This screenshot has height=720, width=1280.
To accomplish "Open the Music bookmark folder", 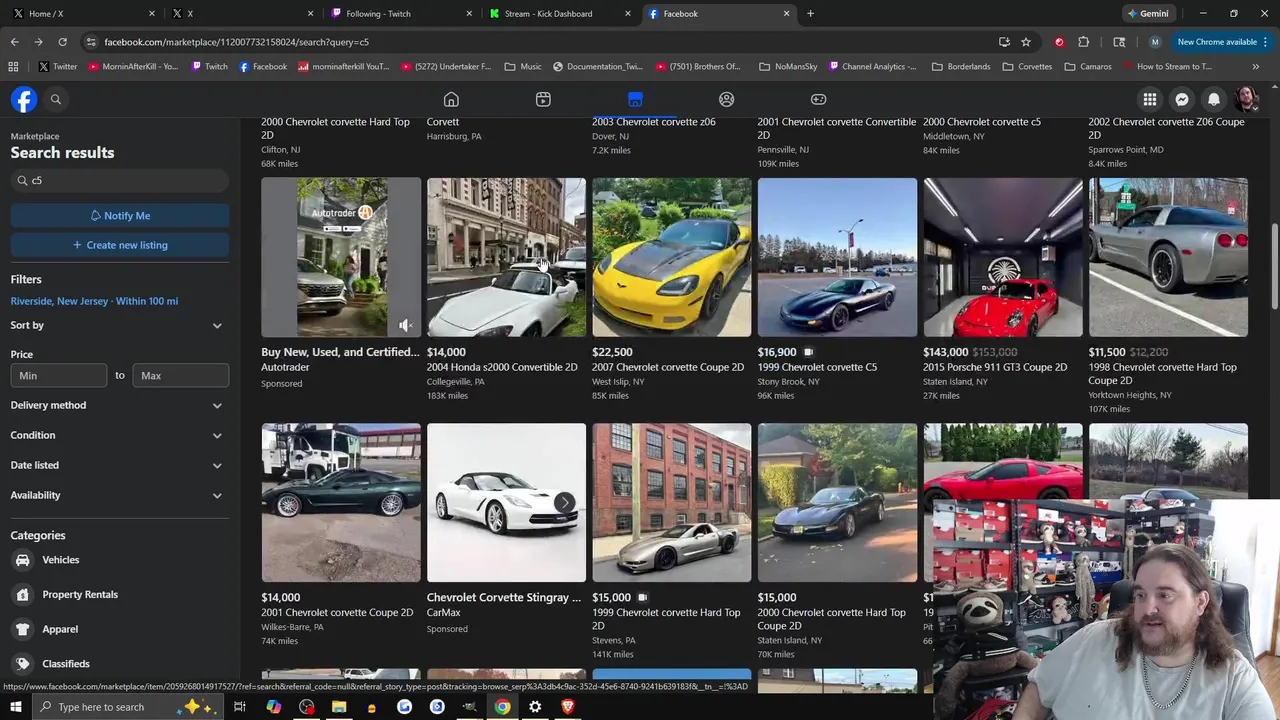I will pos(523,67).
